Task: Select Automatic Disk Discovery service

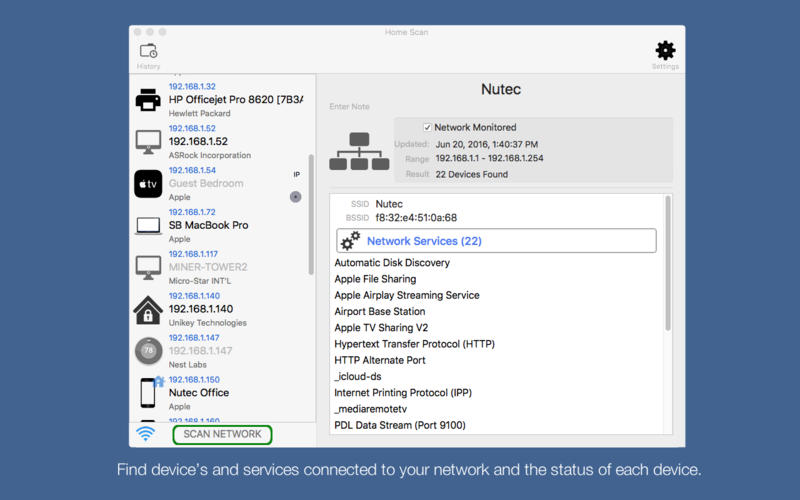Action: (x=392, y=263)
